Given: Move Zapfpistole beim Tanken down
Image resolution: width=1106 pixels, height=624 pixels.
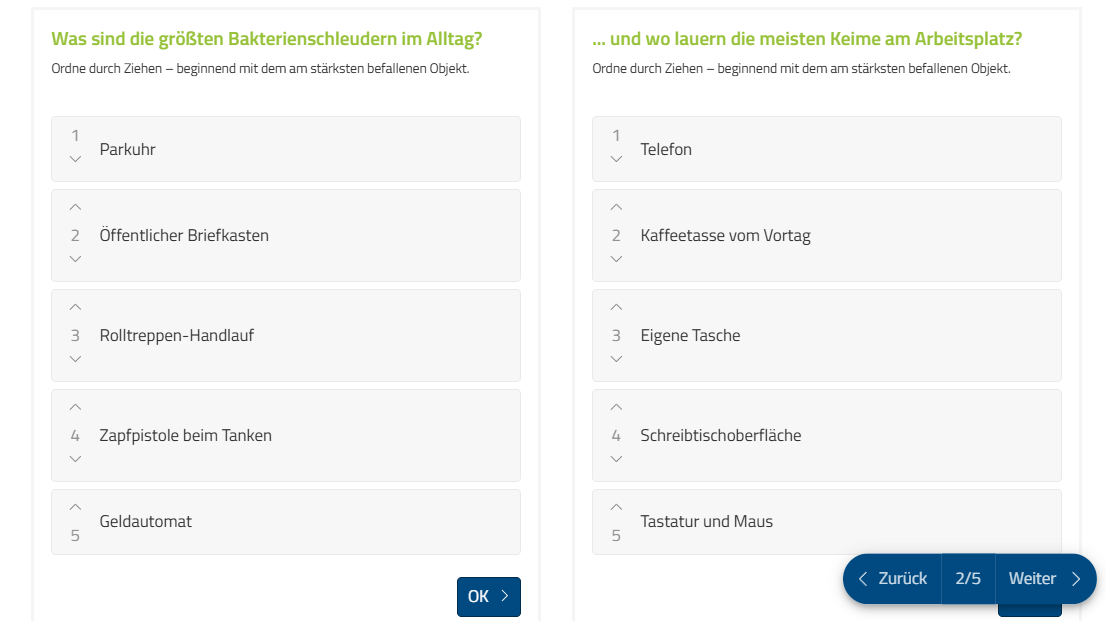Looking at the screenshot, I should click(75, 459).
